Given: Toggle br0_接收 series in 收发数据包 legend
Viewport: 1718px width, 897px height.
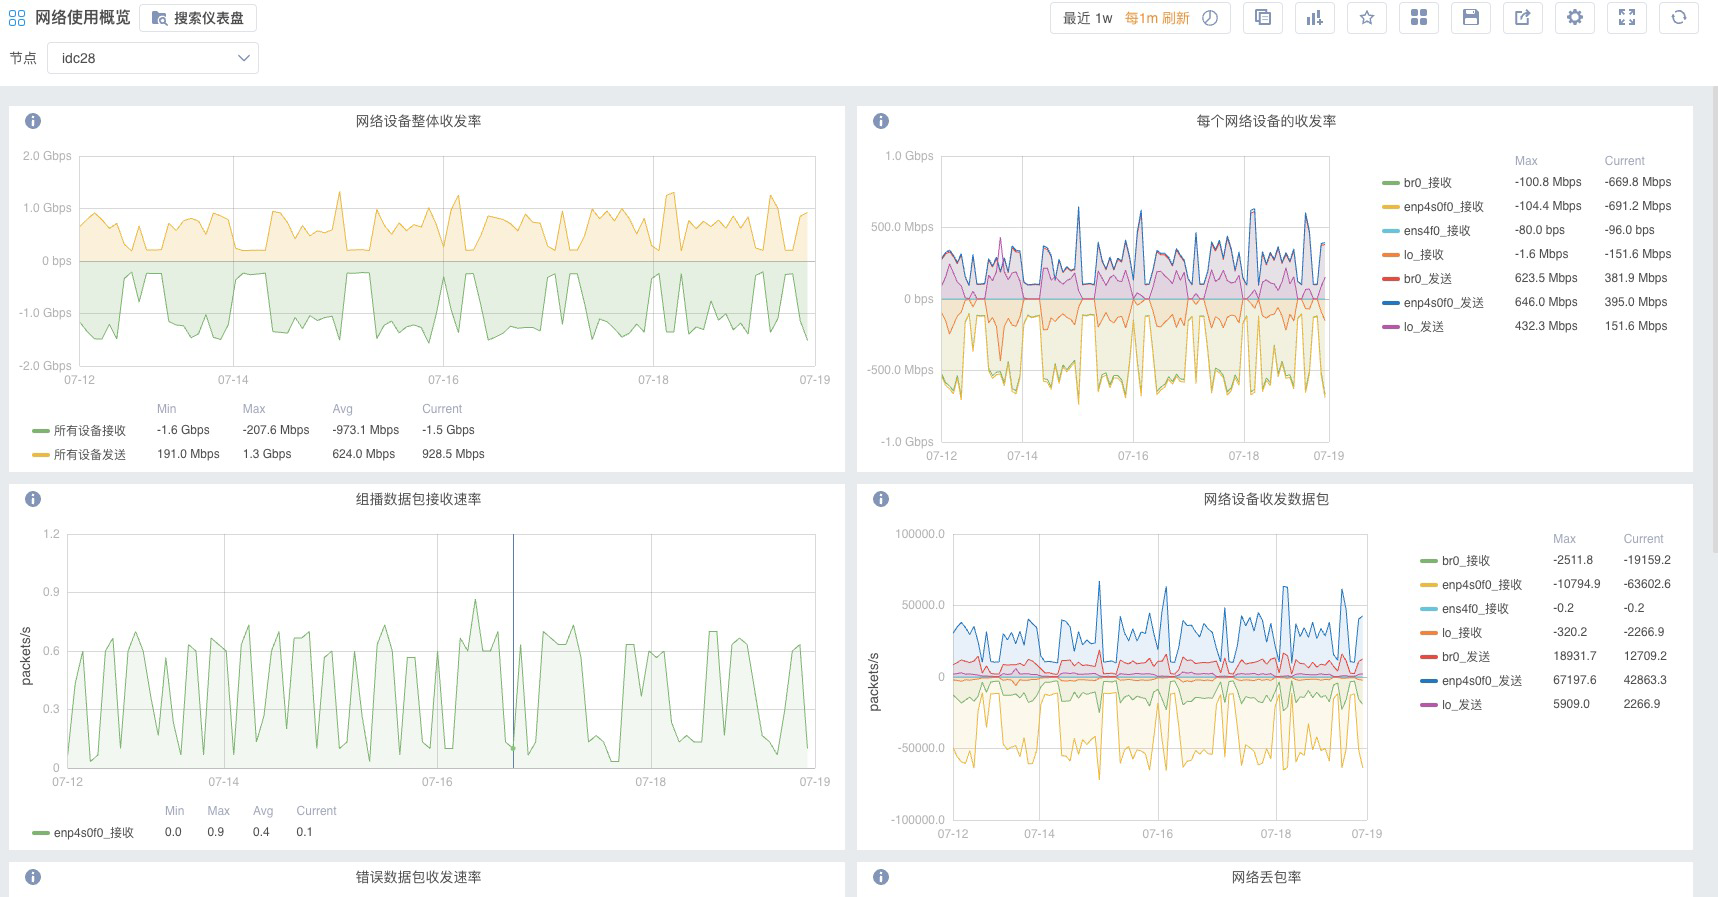Looking at the screenshot, I should [1465, 561].
